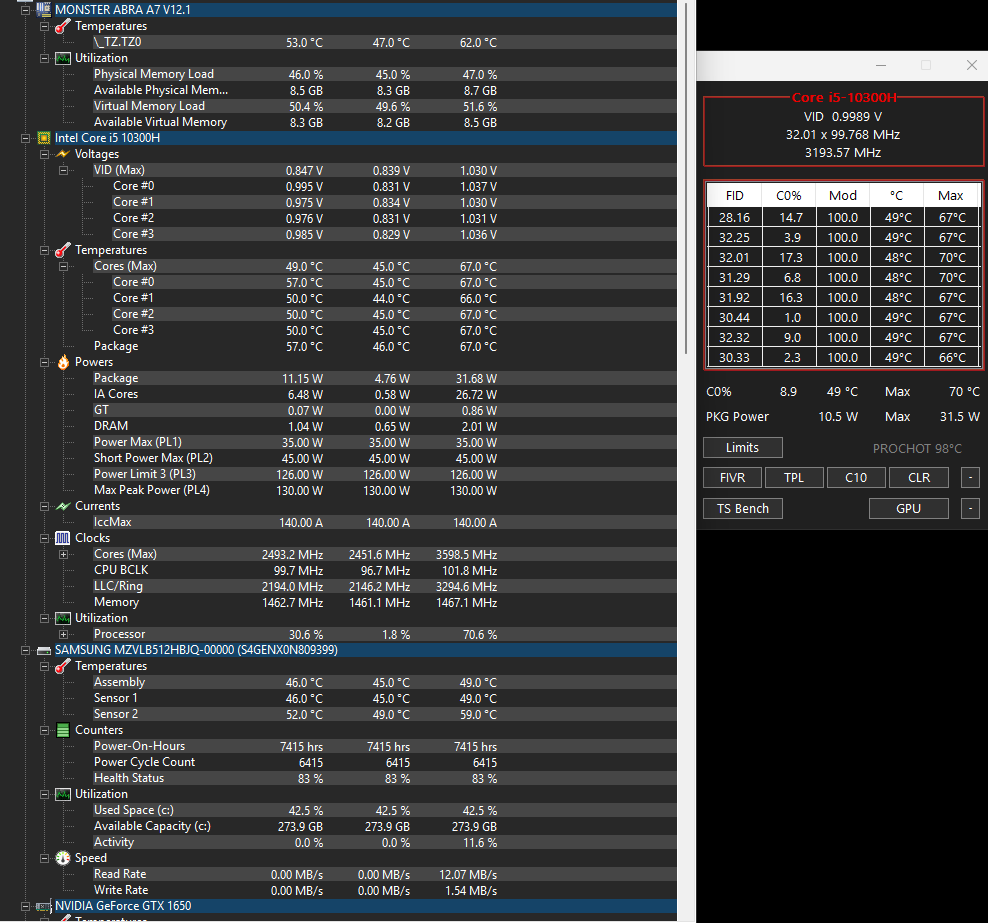Click the motherboard icon beside MONSTER ABRA A7

point(43,9)
